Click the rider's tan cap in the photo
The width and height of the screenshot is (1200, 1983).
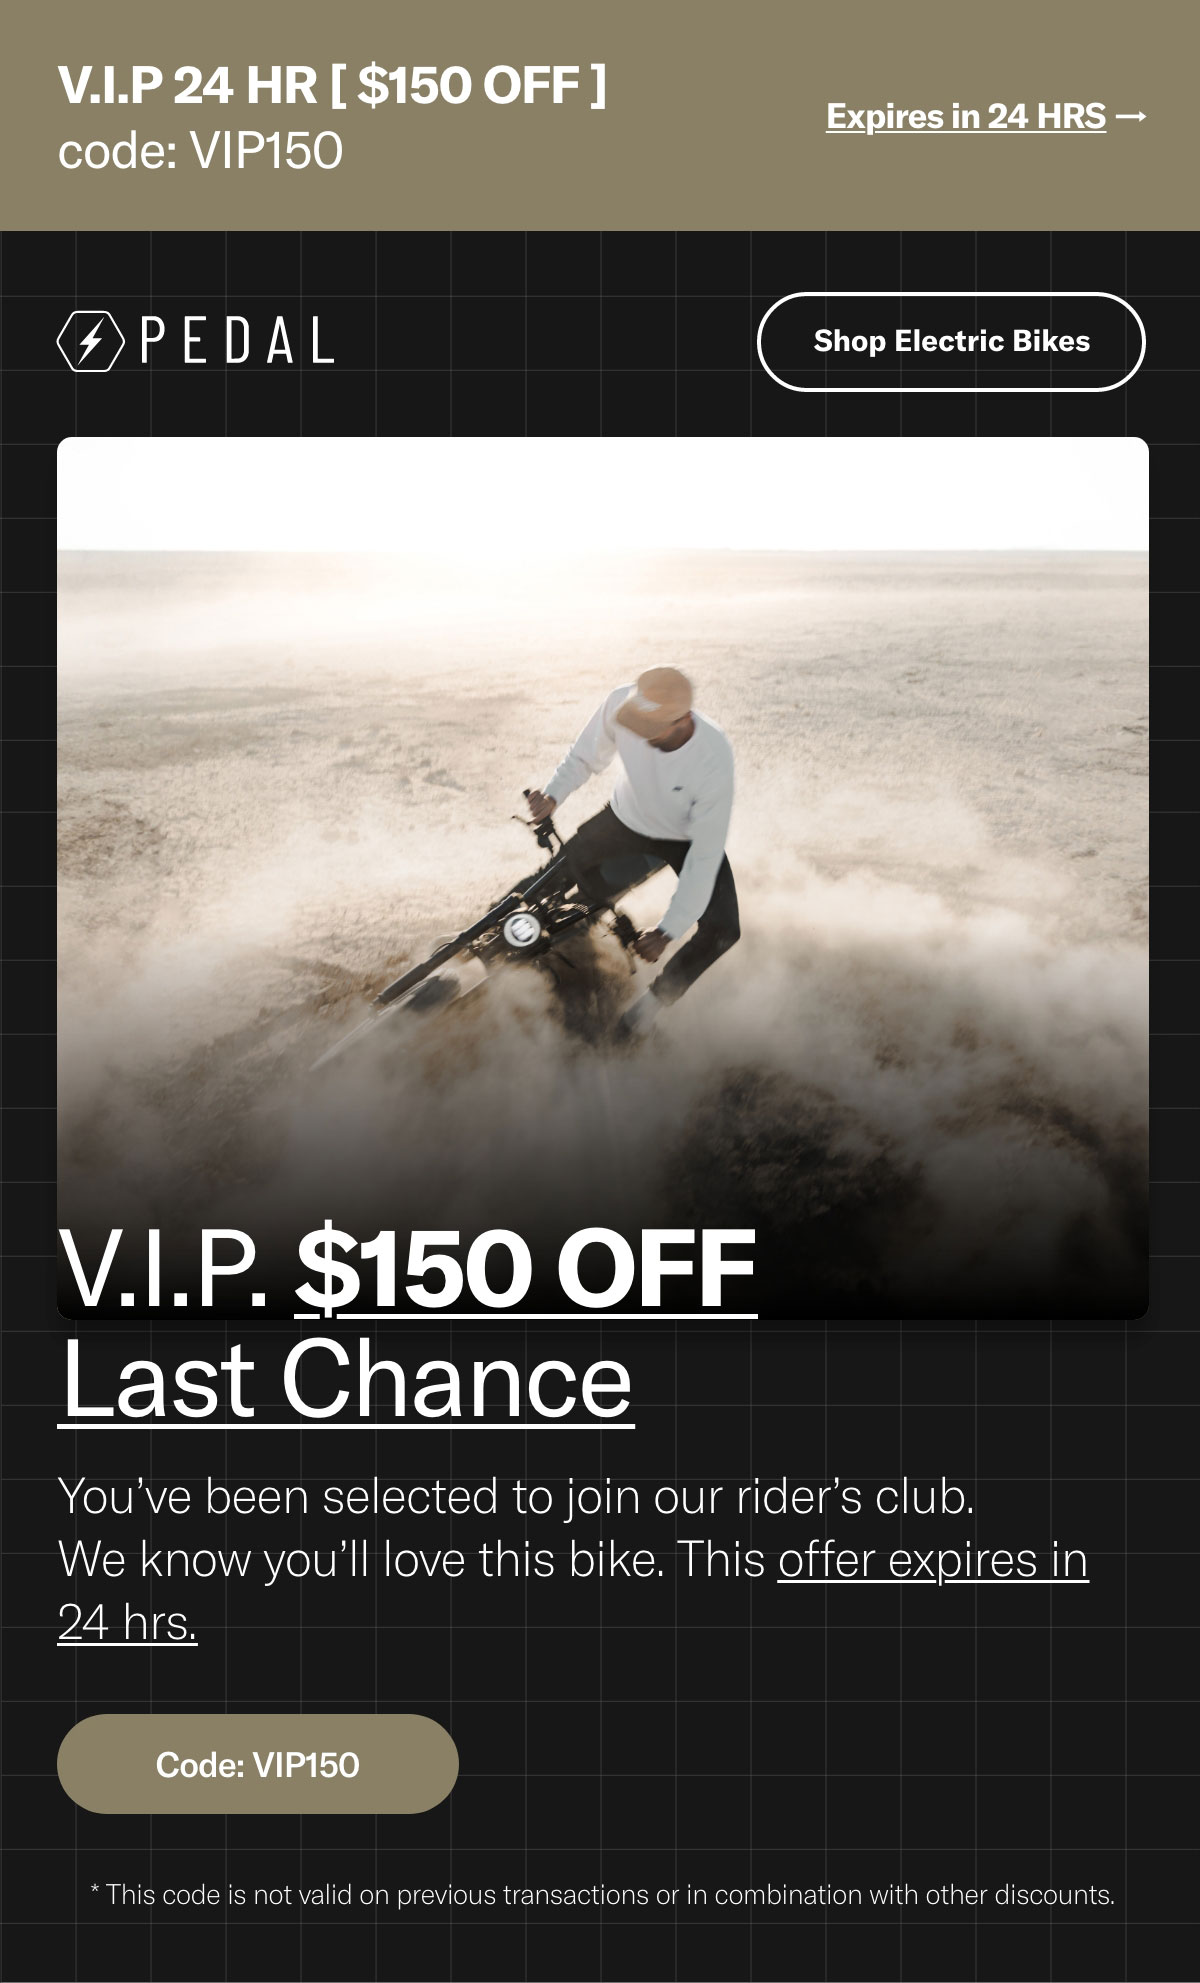[661, 702]
